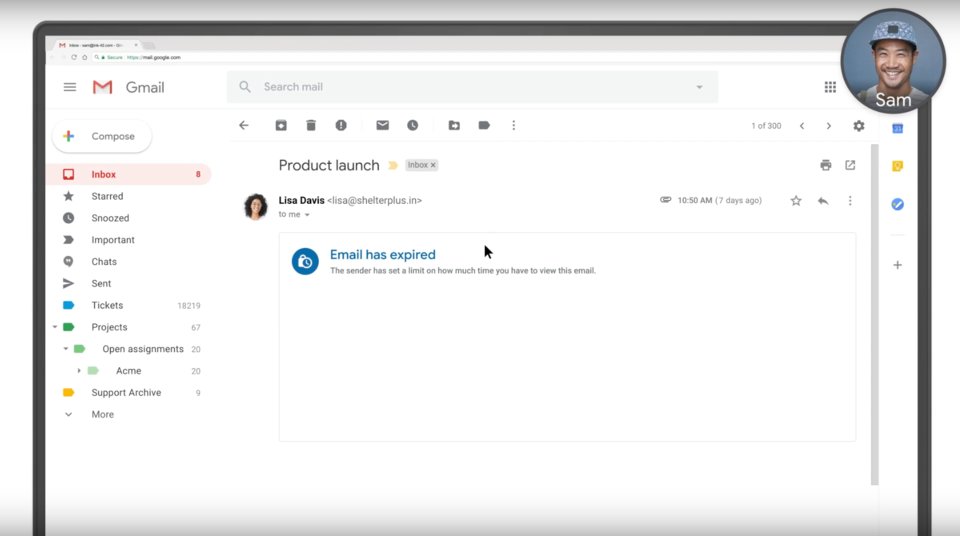
Task: Delete this email with trash icon
Action: click(x=311, y=126)
